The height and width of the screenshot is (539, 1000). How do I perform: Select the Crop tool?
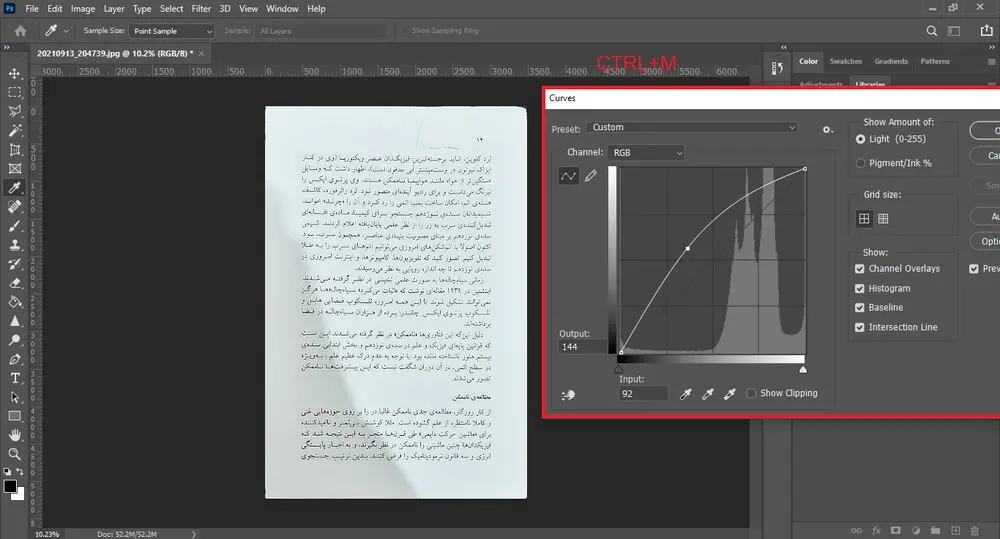(15, 150)
